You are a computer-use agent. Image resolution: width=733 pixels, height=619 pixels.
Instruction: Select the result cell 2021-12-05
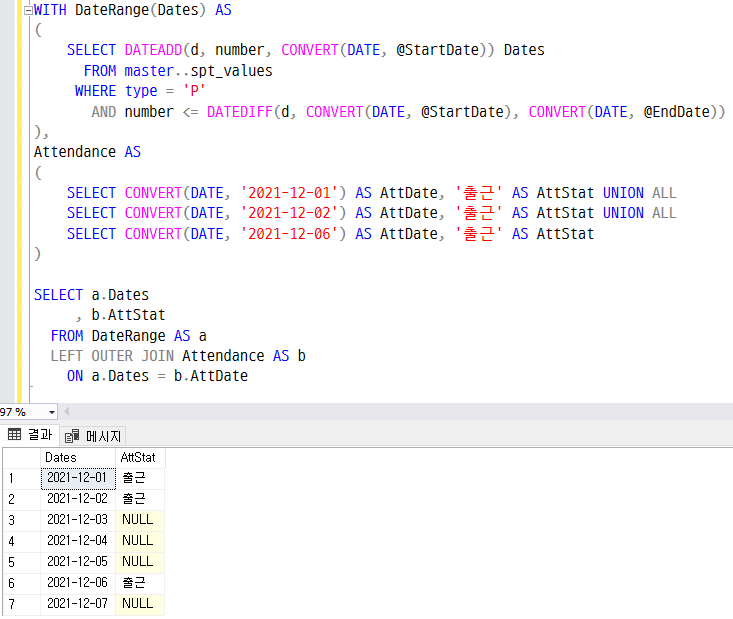pos(78,562)
